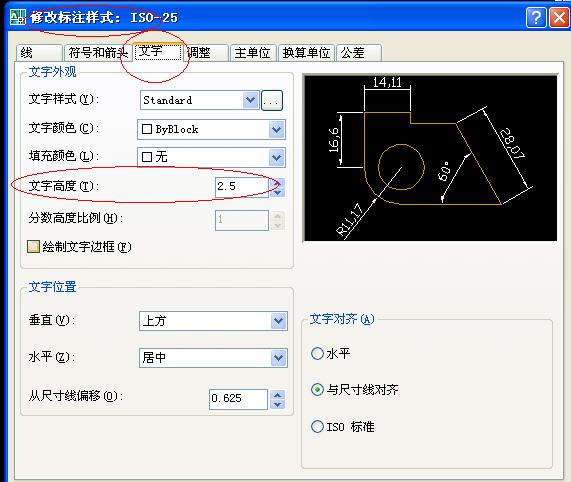Decrease 从尺寸线偏移 with down arrow

tap(277, 404)
